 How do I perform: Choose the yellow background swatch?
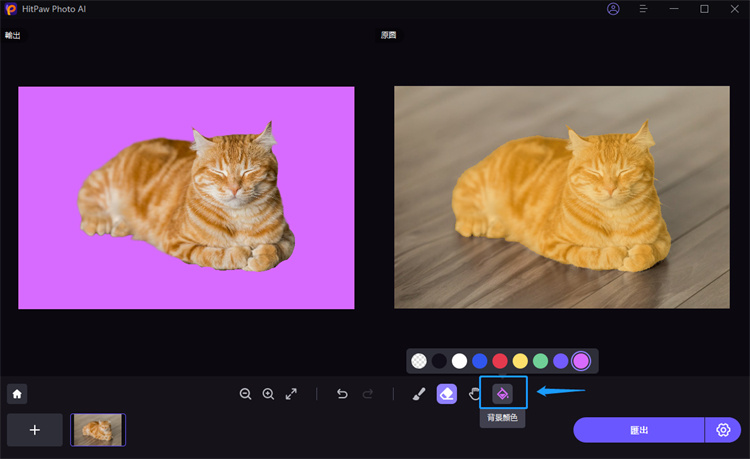[520, 361]
